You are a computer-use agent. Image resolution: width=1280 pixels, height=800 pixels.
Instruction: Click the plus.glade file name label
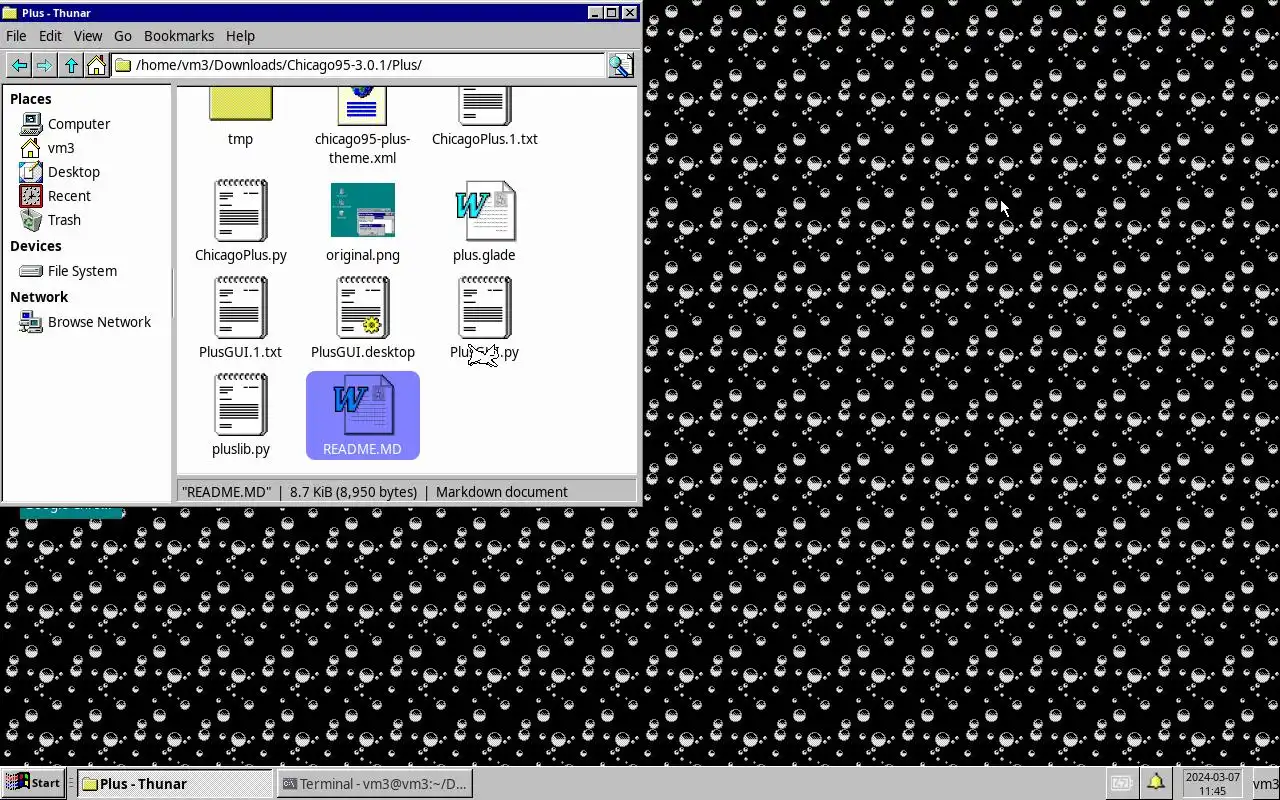tap(484, 255)
